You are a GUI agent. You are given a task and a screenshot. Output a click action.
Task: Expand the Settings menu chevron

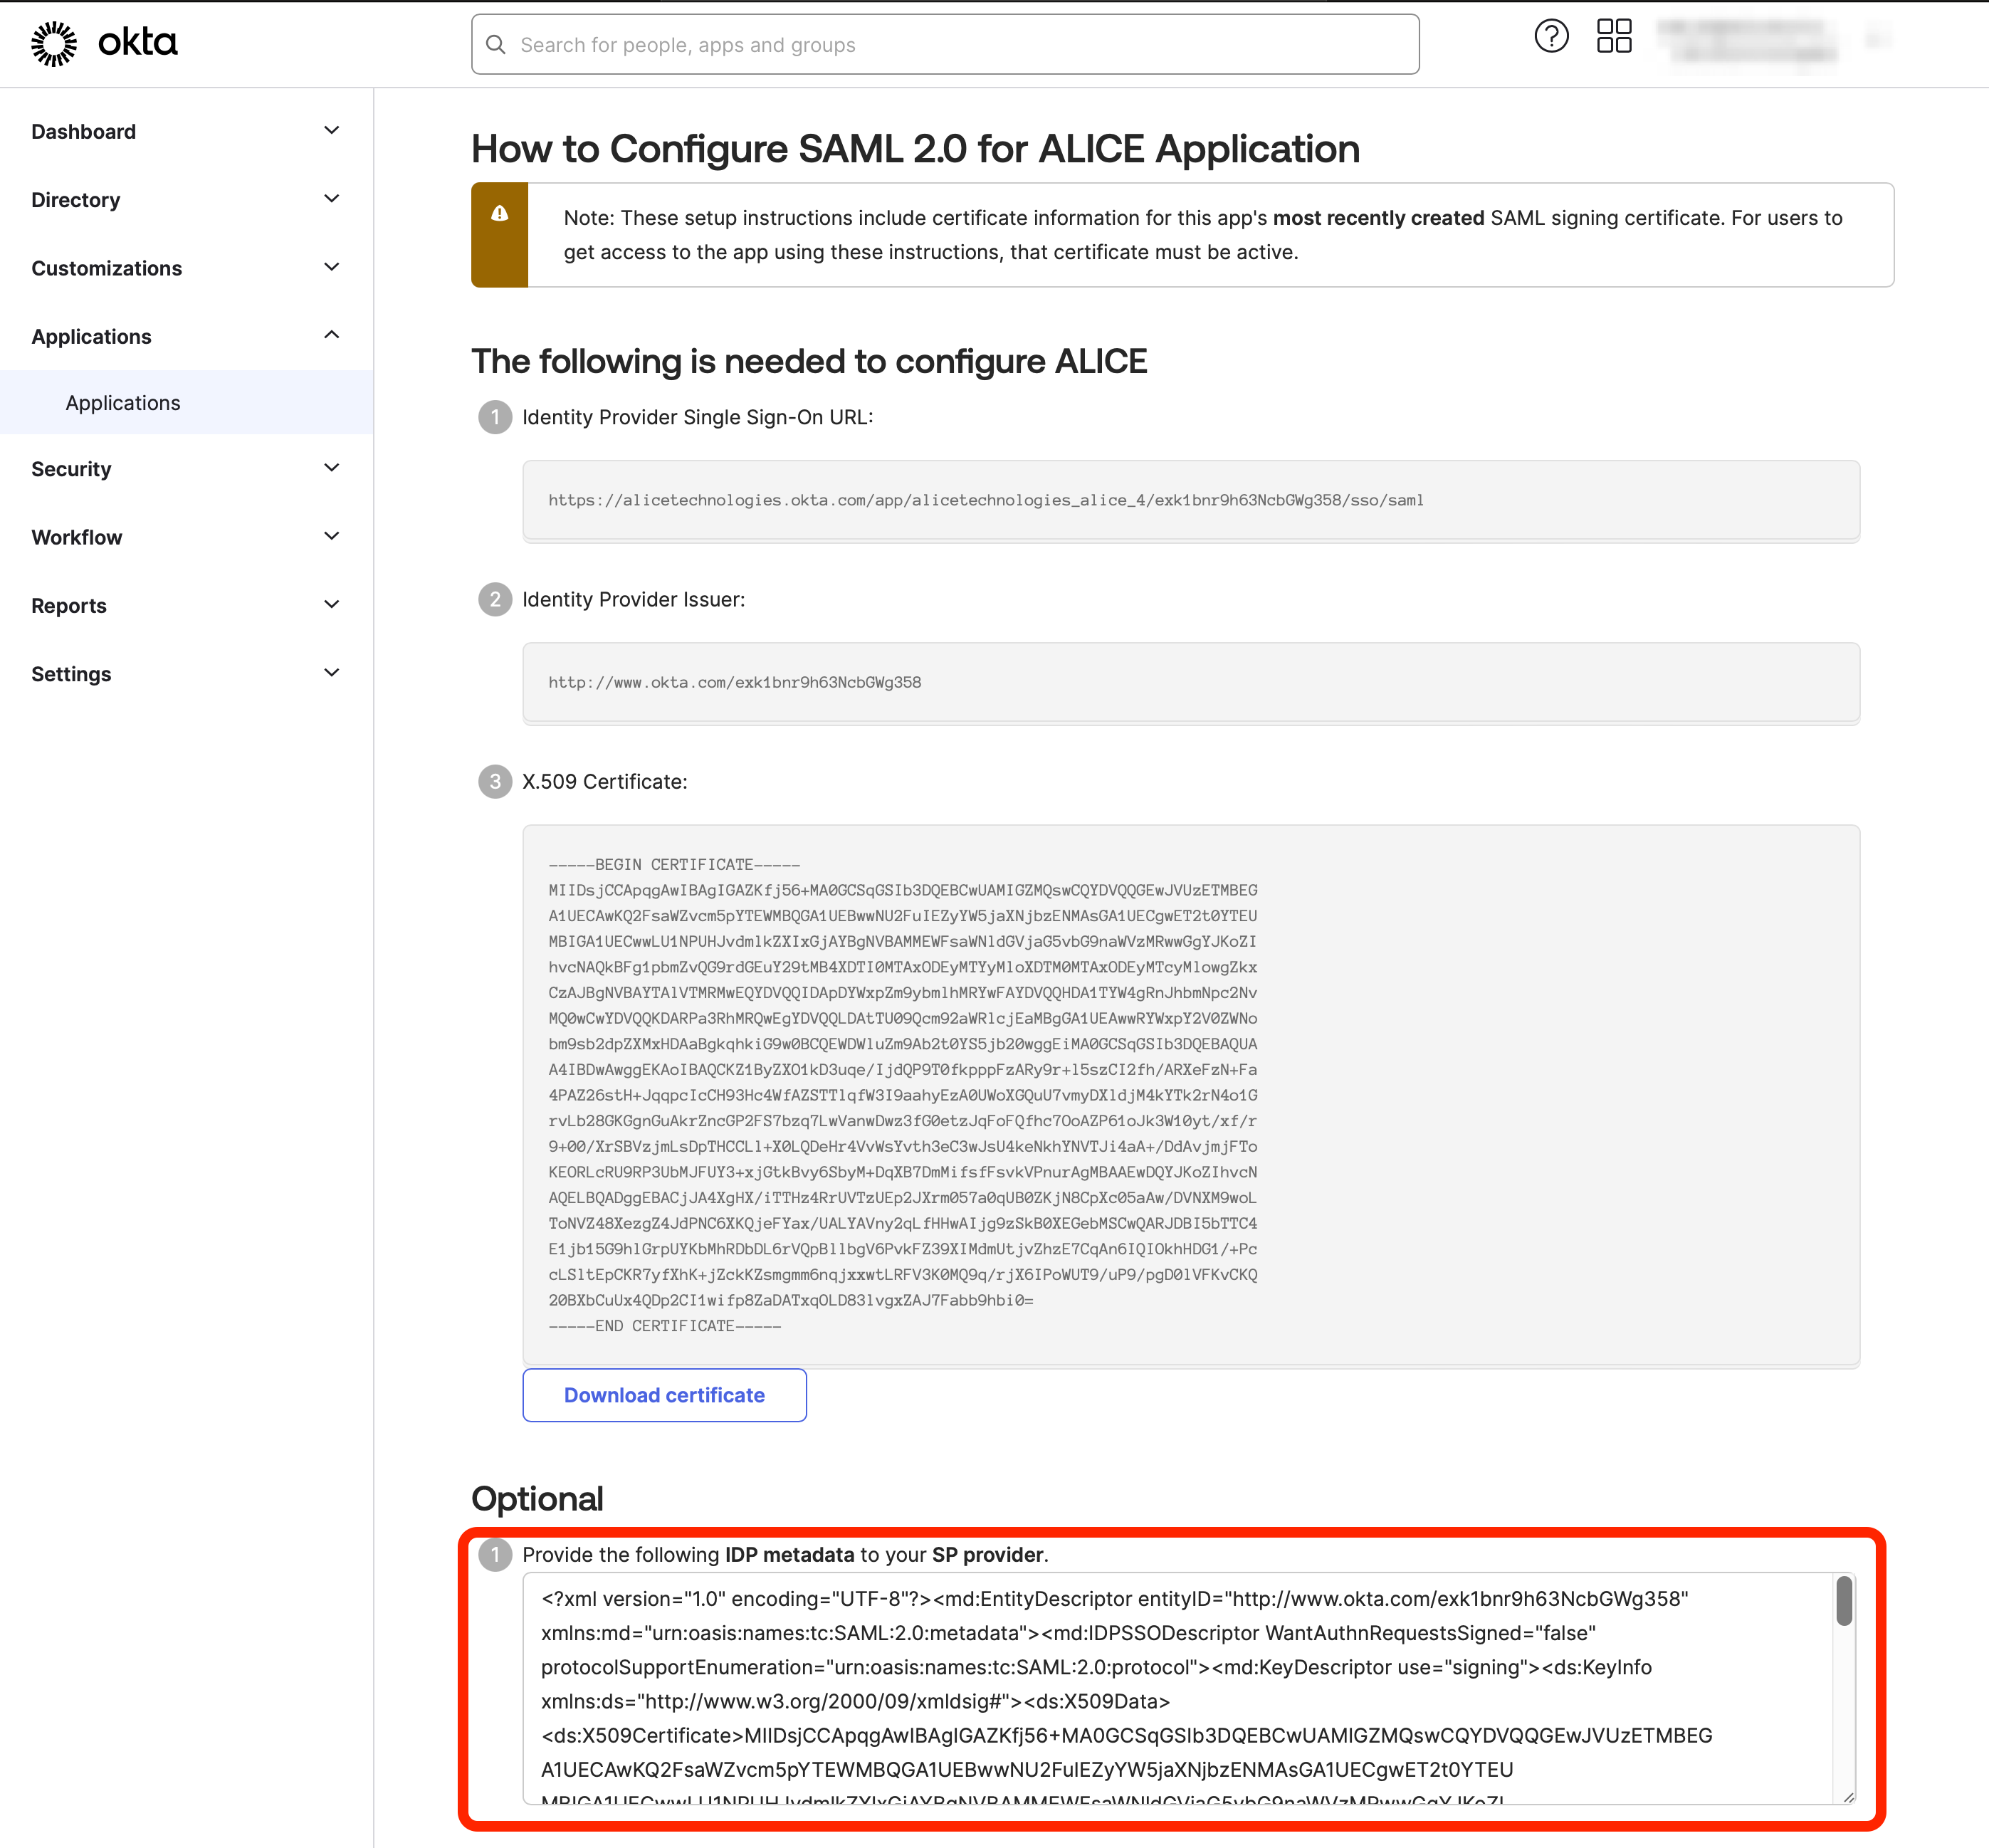[332, 673]
